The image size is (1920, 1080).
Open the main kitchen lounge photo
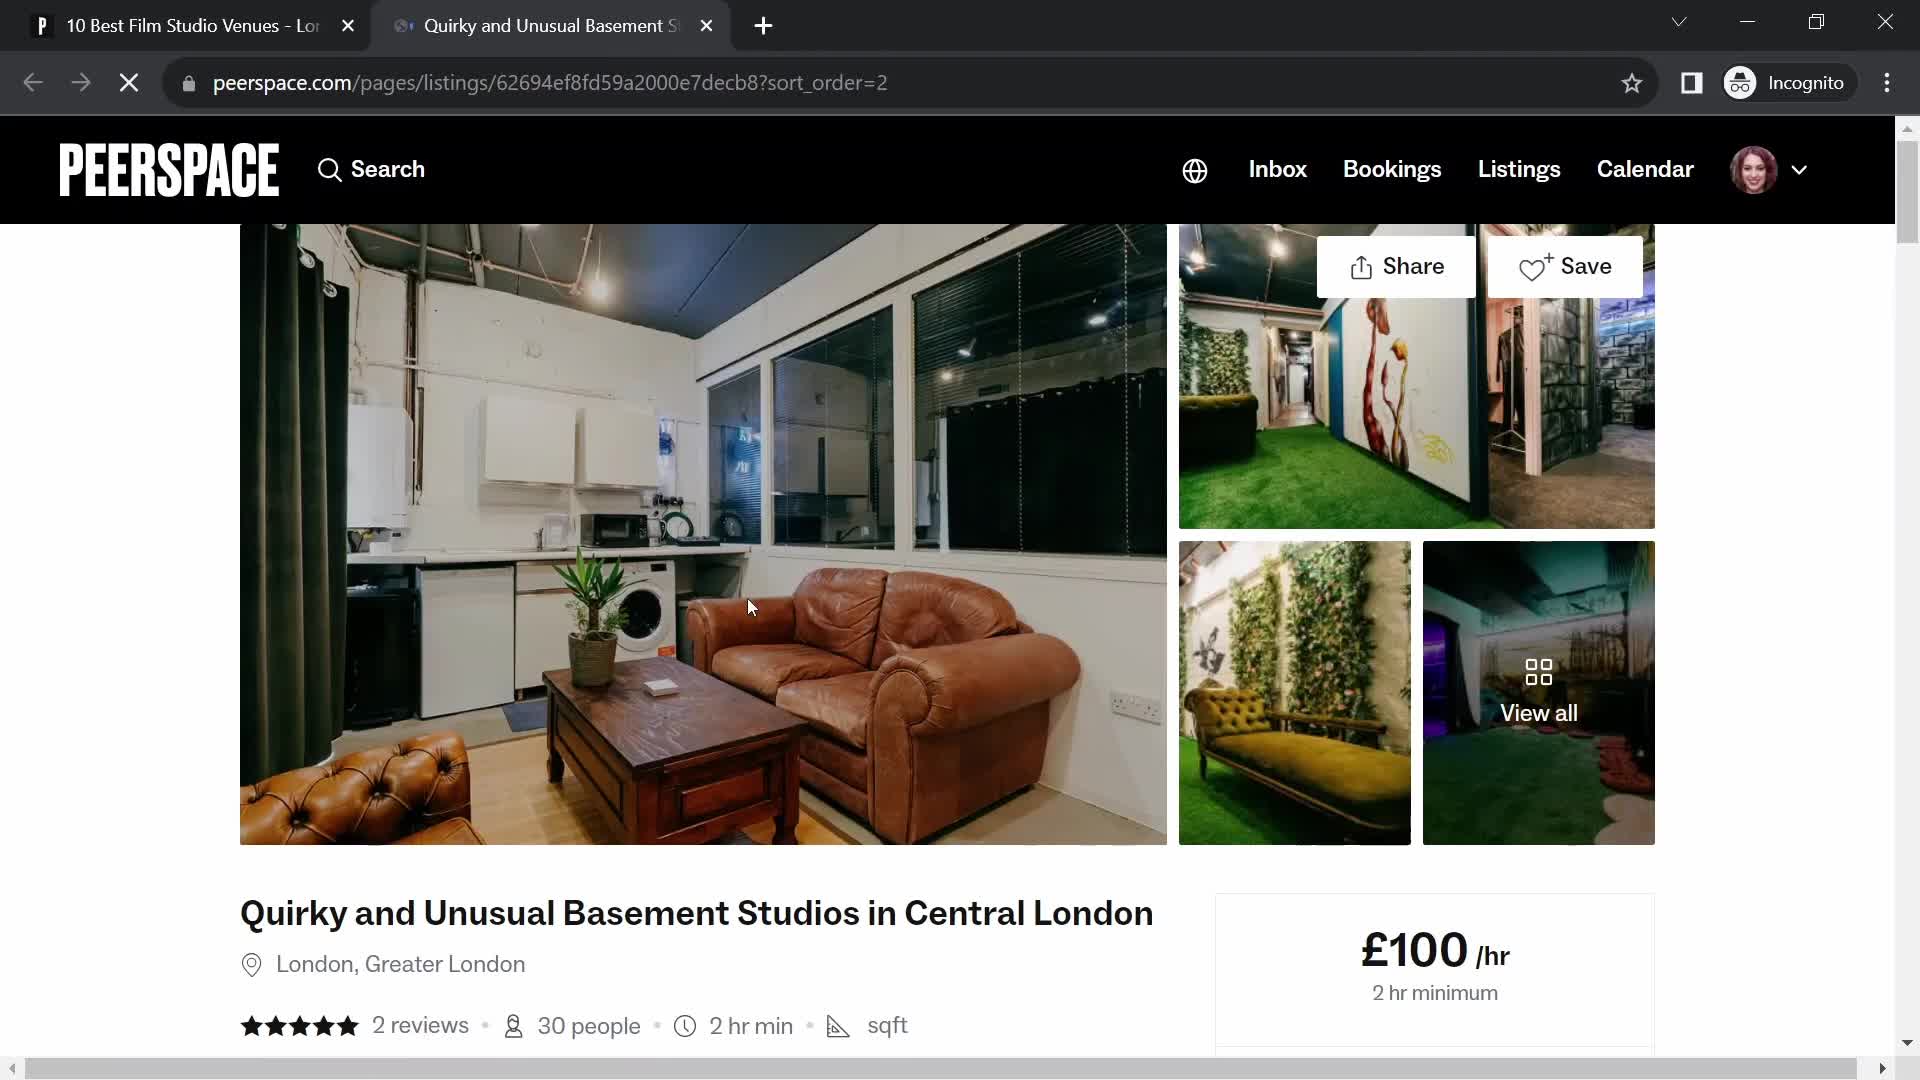[703, 534]
